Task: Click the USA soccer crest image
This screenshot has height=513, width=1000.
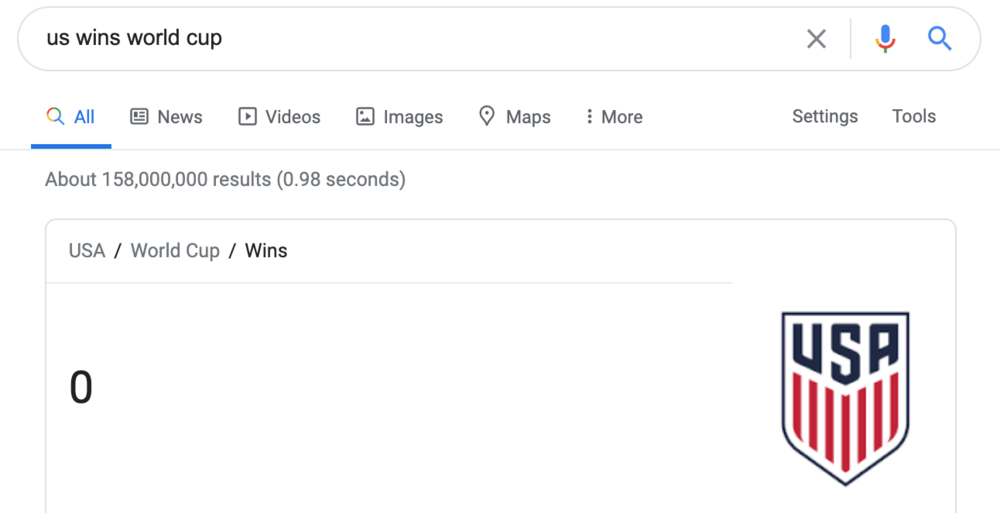Action: pyautogui.click(x=845, y=397)
